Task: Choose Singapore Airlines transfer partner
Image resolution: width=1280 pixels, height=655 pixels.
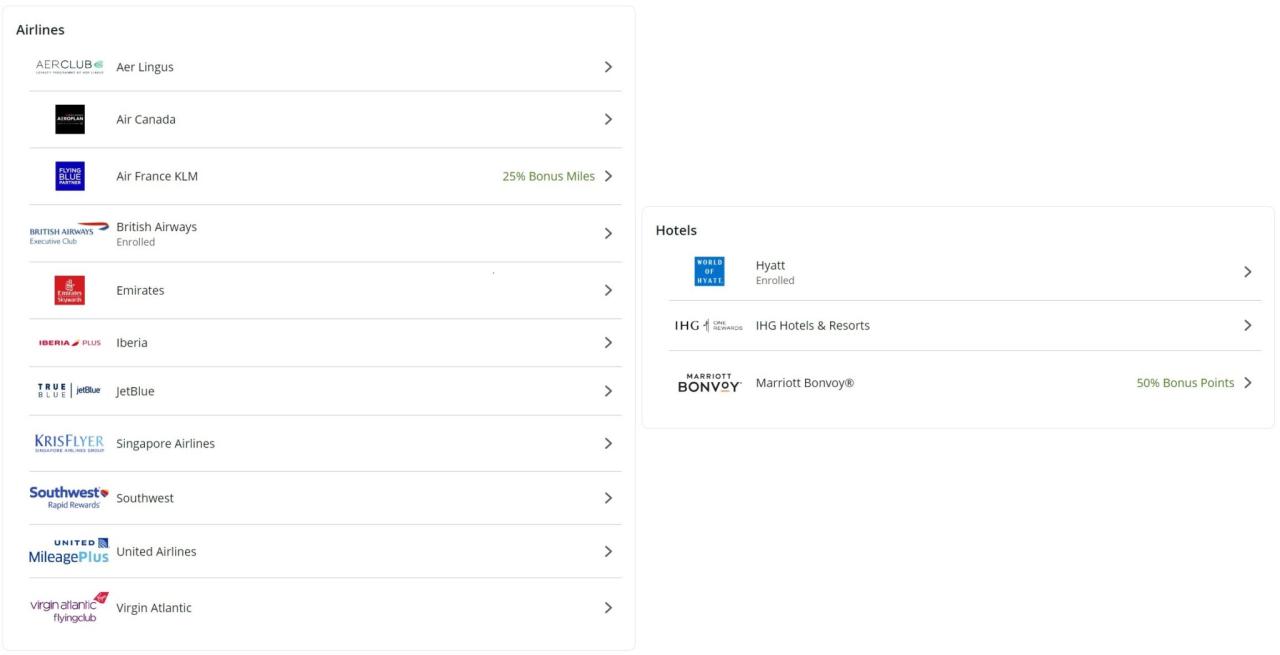Action: [x=165, y=443]
